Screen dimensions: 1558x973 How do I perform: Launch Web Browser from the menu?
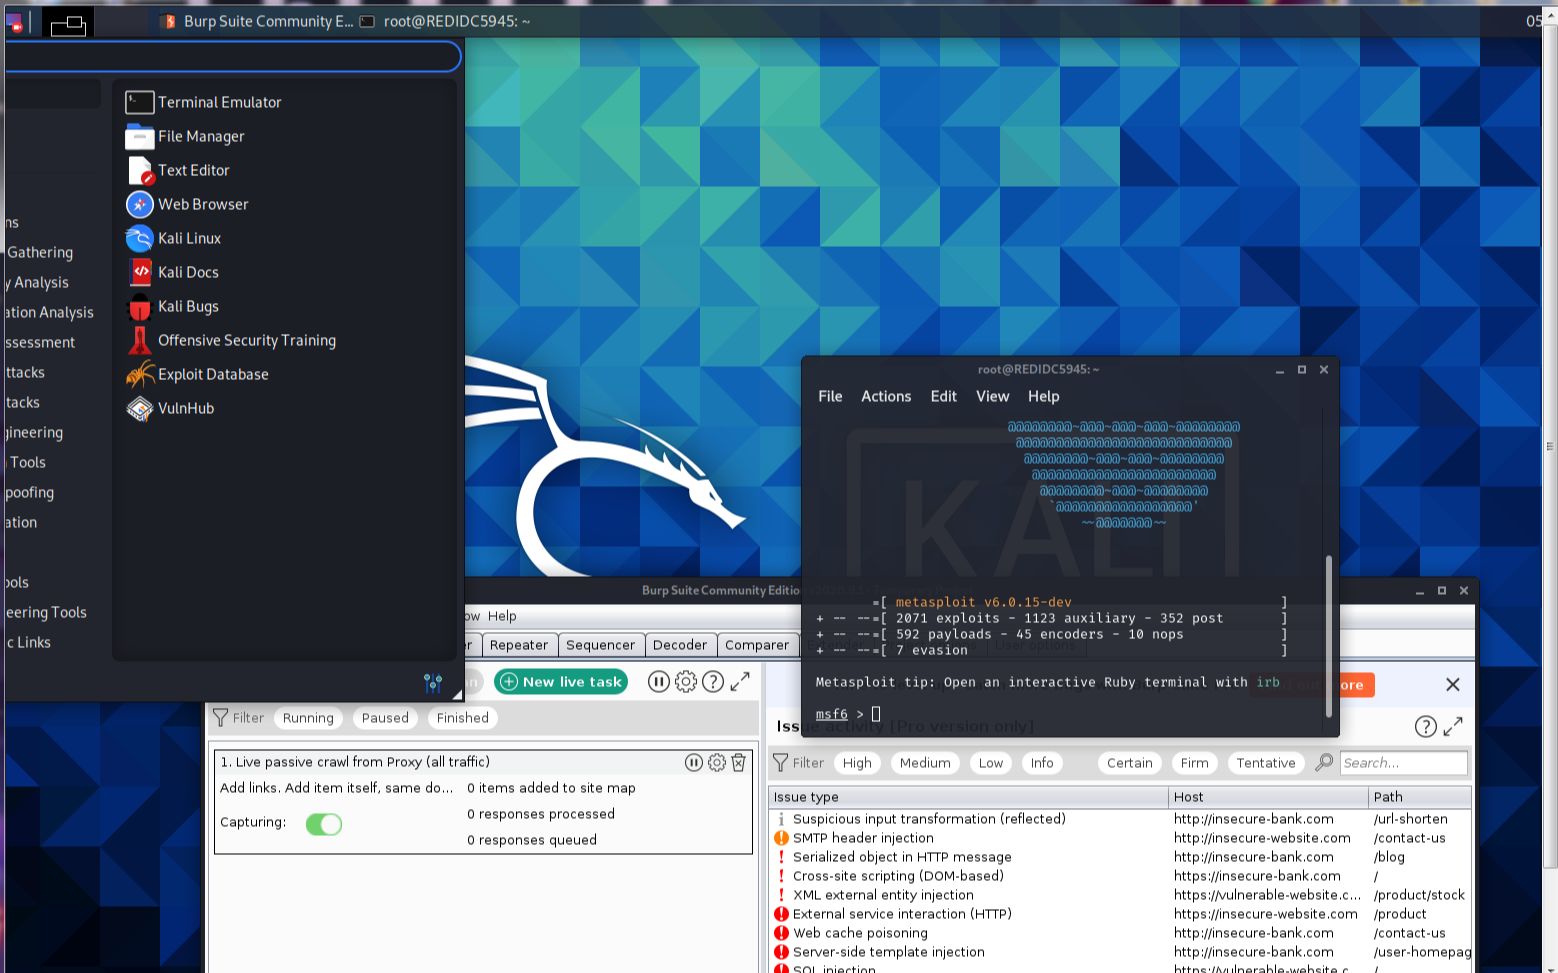tap(187, 204)
